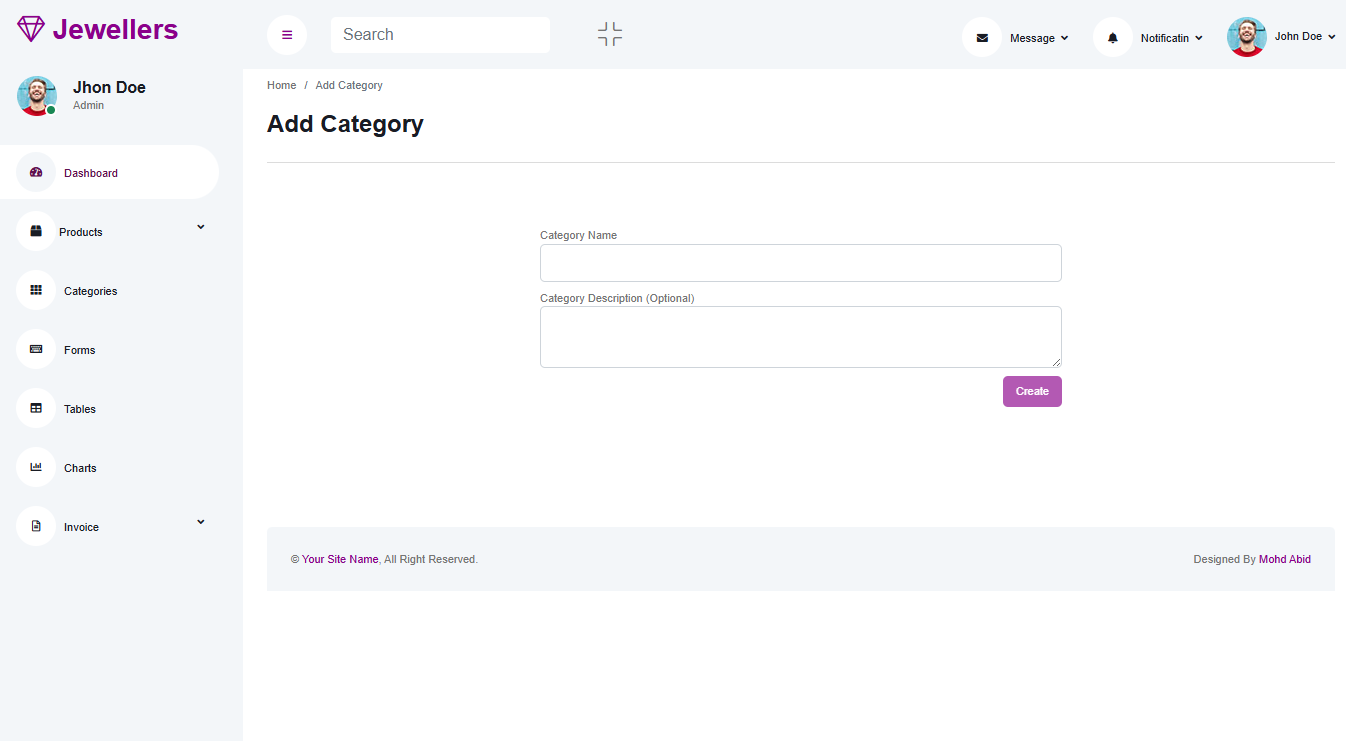Click the bell Notification icon
Viewport: 1346px width, 741px height.
click(1113, 38)
